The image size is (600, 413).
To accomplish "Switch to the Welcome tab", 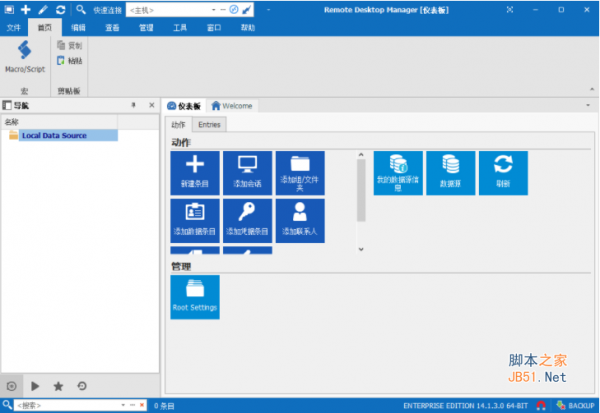I will 232,106.
